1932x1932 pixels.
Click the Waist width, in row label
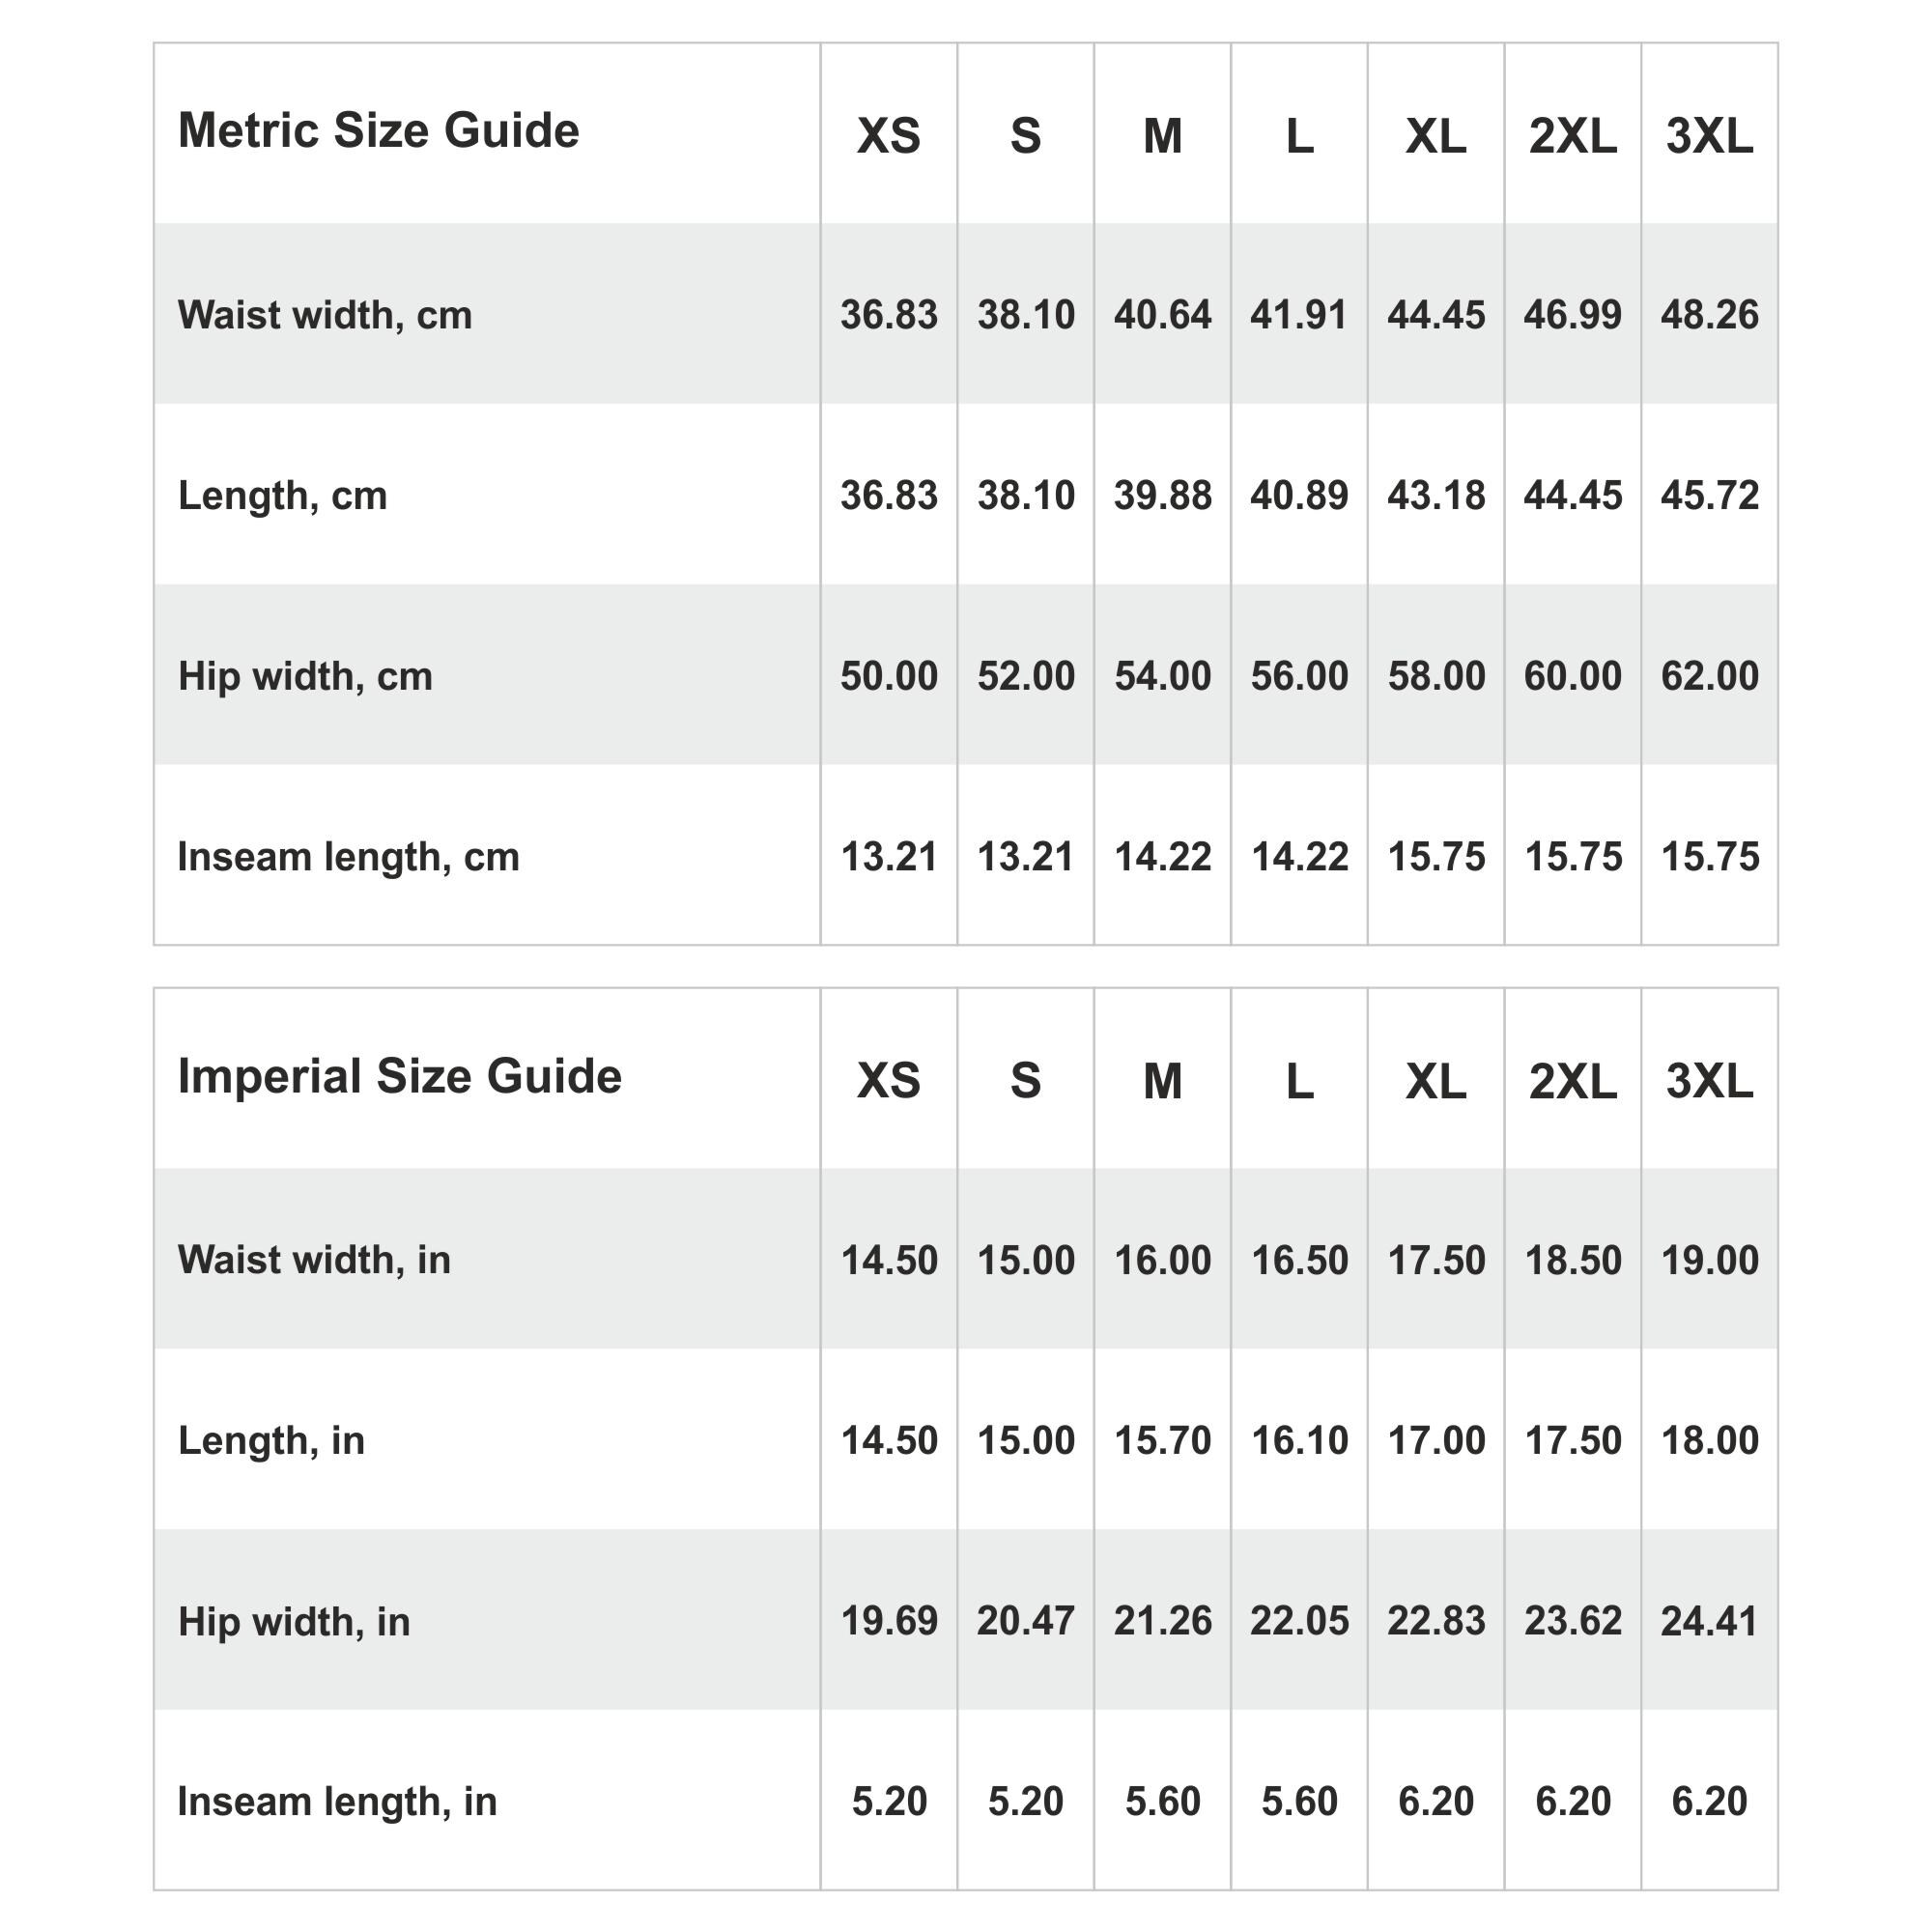314,1260
